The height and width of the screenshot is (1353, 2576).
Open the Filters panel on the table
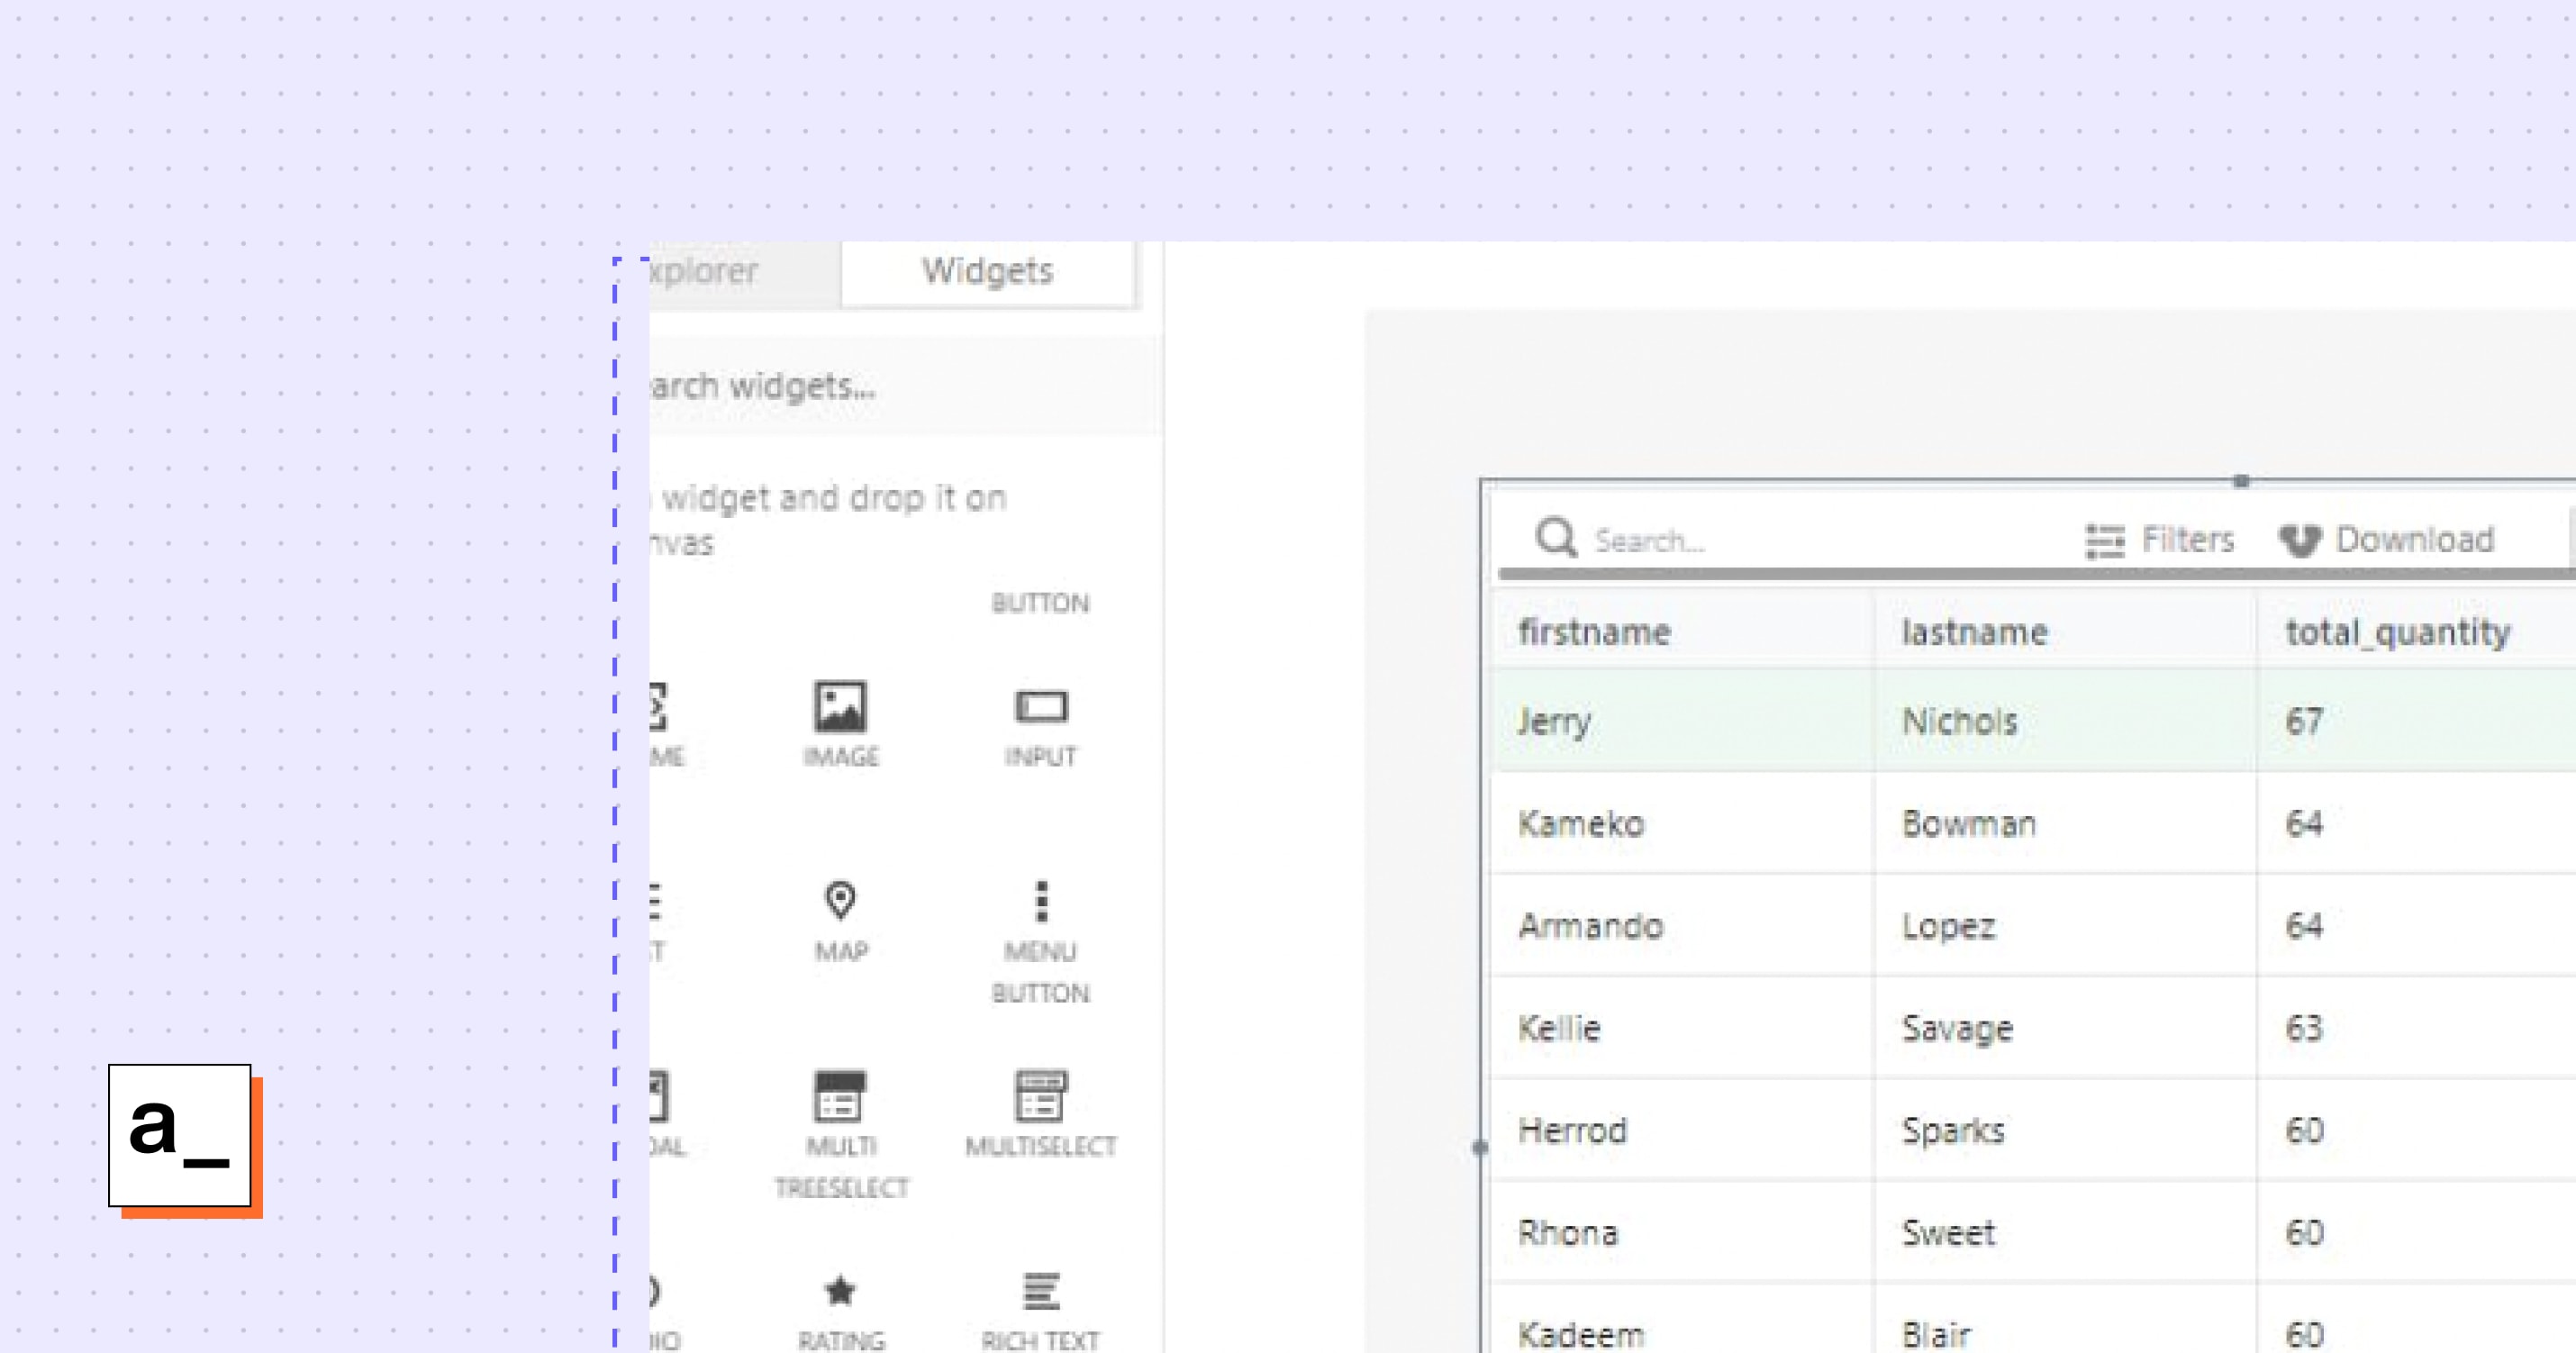(x=2166, y=540)
